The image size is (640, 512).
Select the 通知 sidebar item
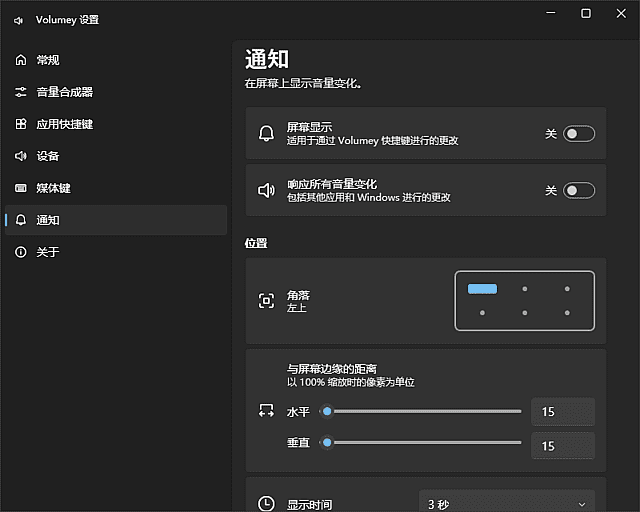[116, 220]
